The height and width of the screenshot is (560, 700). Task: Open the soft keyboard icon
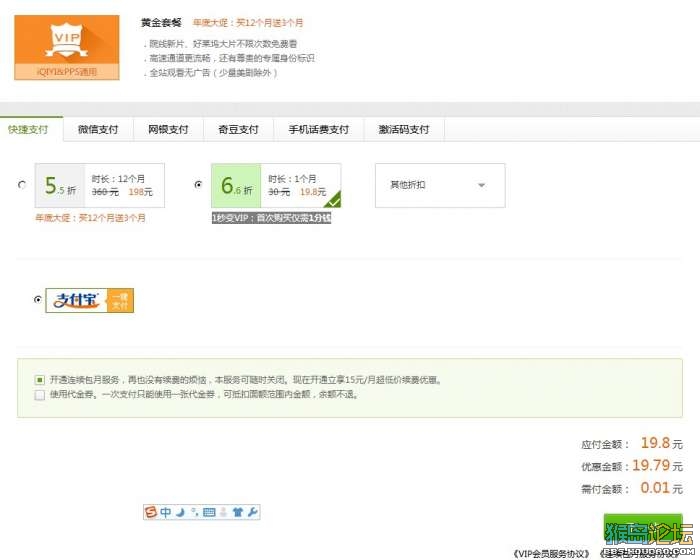[x=209, y=512]
